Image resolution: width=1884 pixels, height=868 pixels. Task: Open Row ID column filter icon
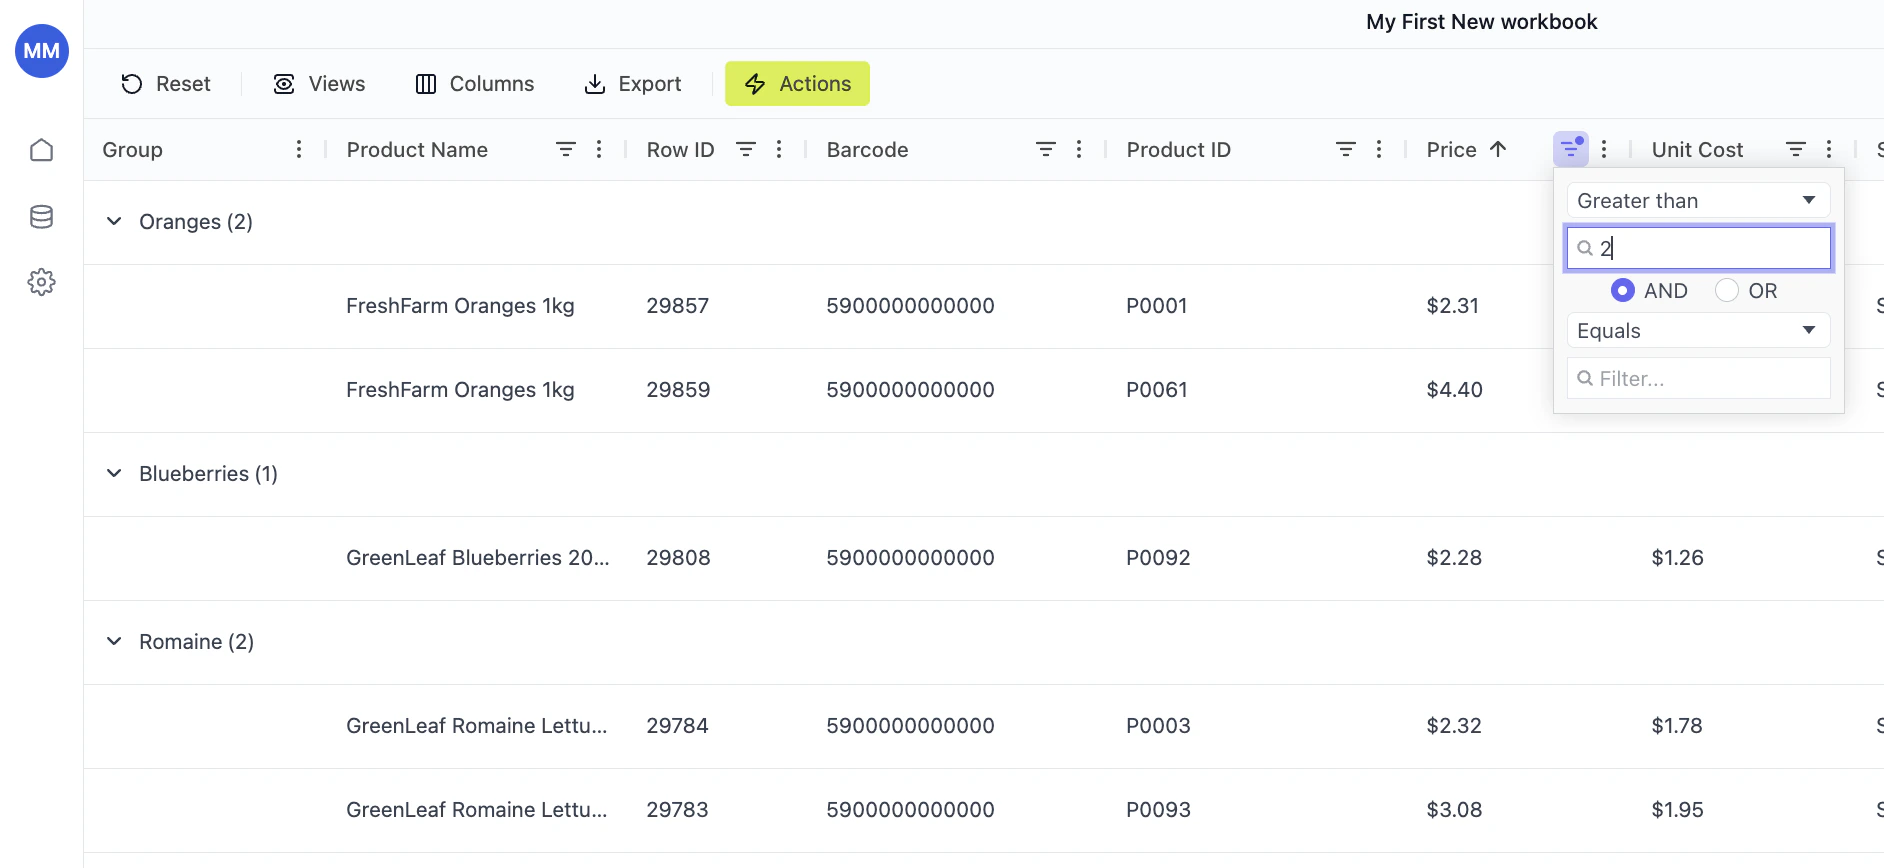pyautogui.click(x=746, y=149)
